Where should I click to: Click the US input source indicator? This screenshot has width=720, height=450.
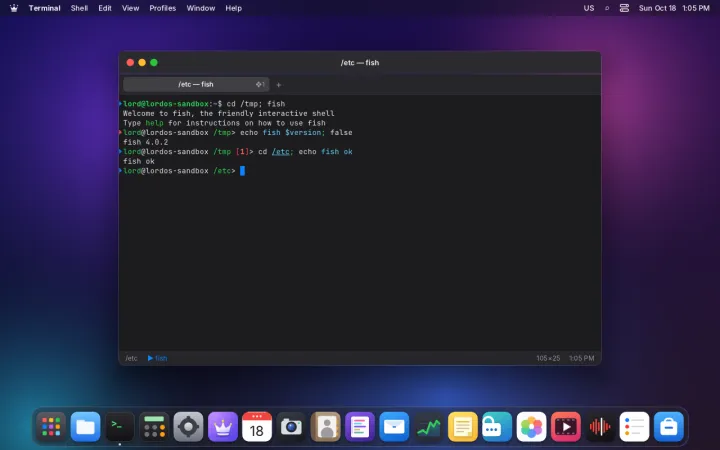589,8
